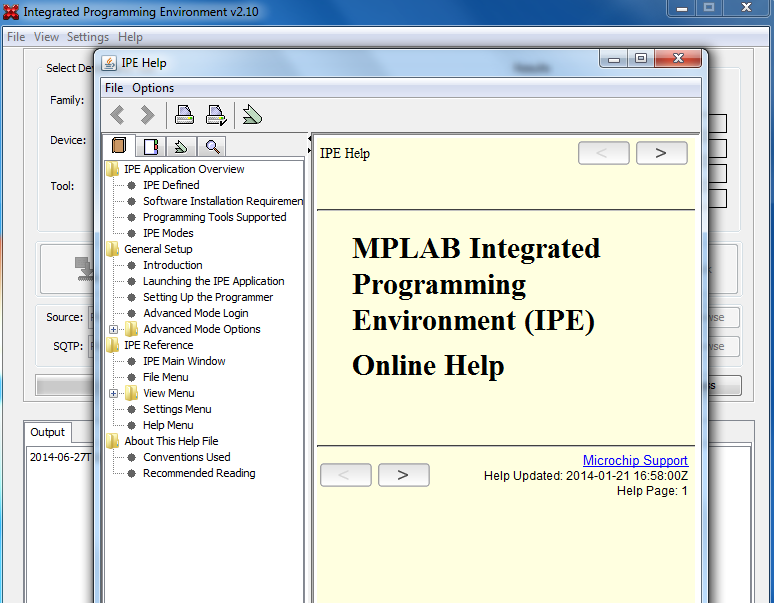
Task: Open Software Installation Requirements topic
Action: coord(223,201)
